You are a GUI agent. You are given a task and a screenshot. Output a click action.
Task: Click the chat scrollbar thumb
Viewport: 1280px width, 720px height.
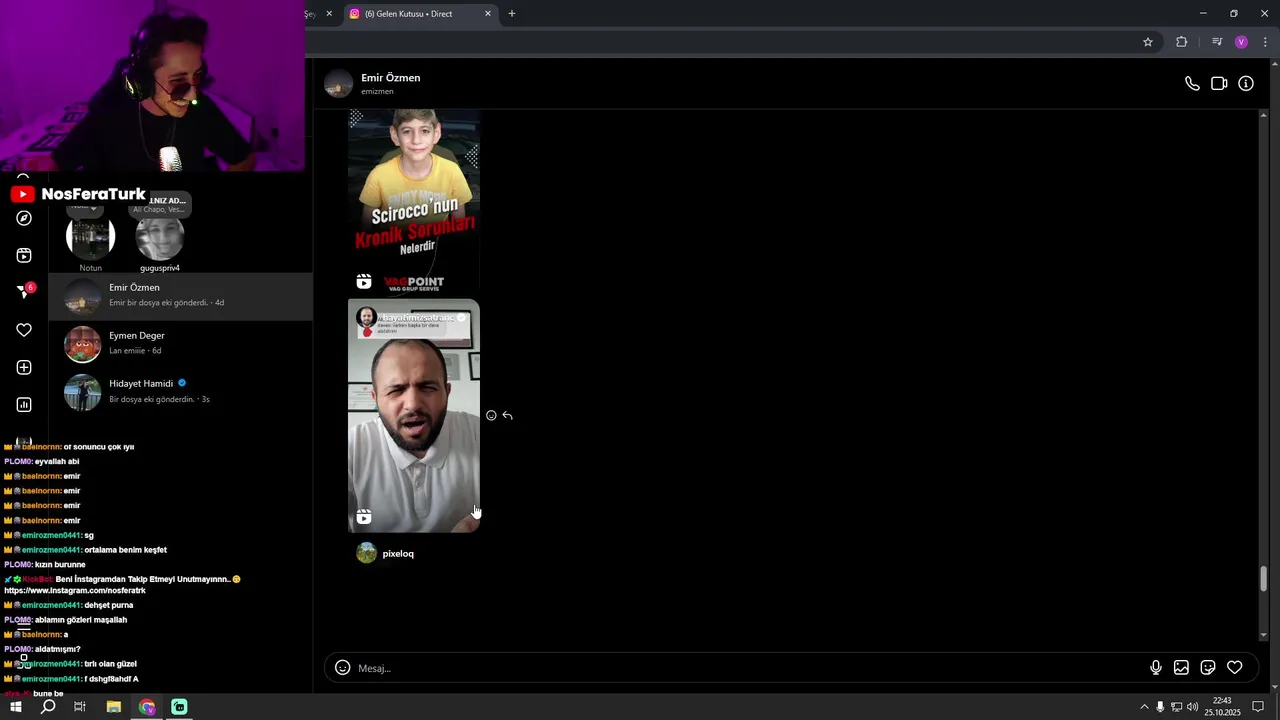1263,579
